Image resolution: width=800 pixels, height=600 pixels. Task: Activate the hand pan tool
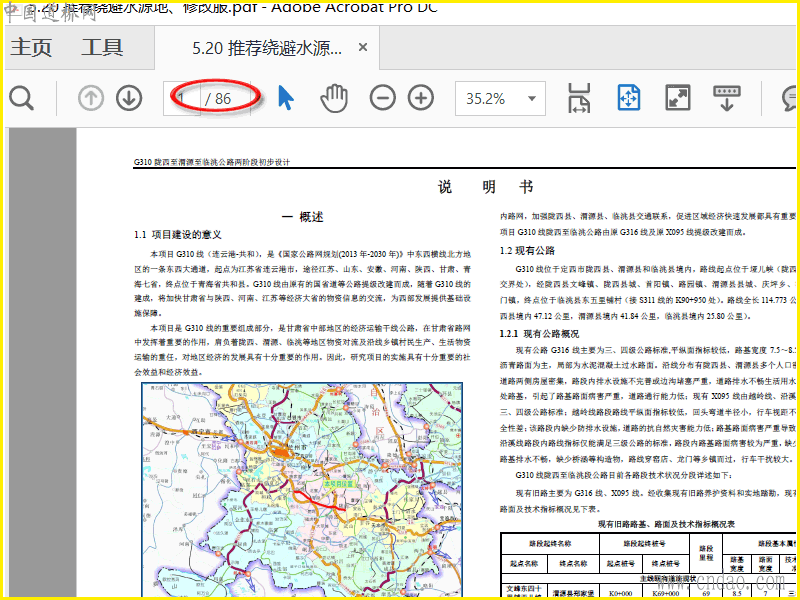point(334,98)
